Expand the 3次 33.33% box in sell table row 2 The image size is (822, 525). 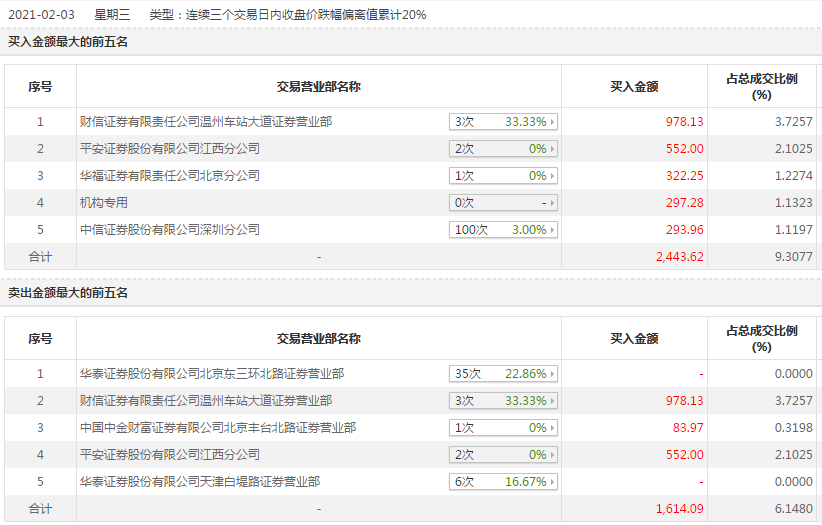pos(503,401)
